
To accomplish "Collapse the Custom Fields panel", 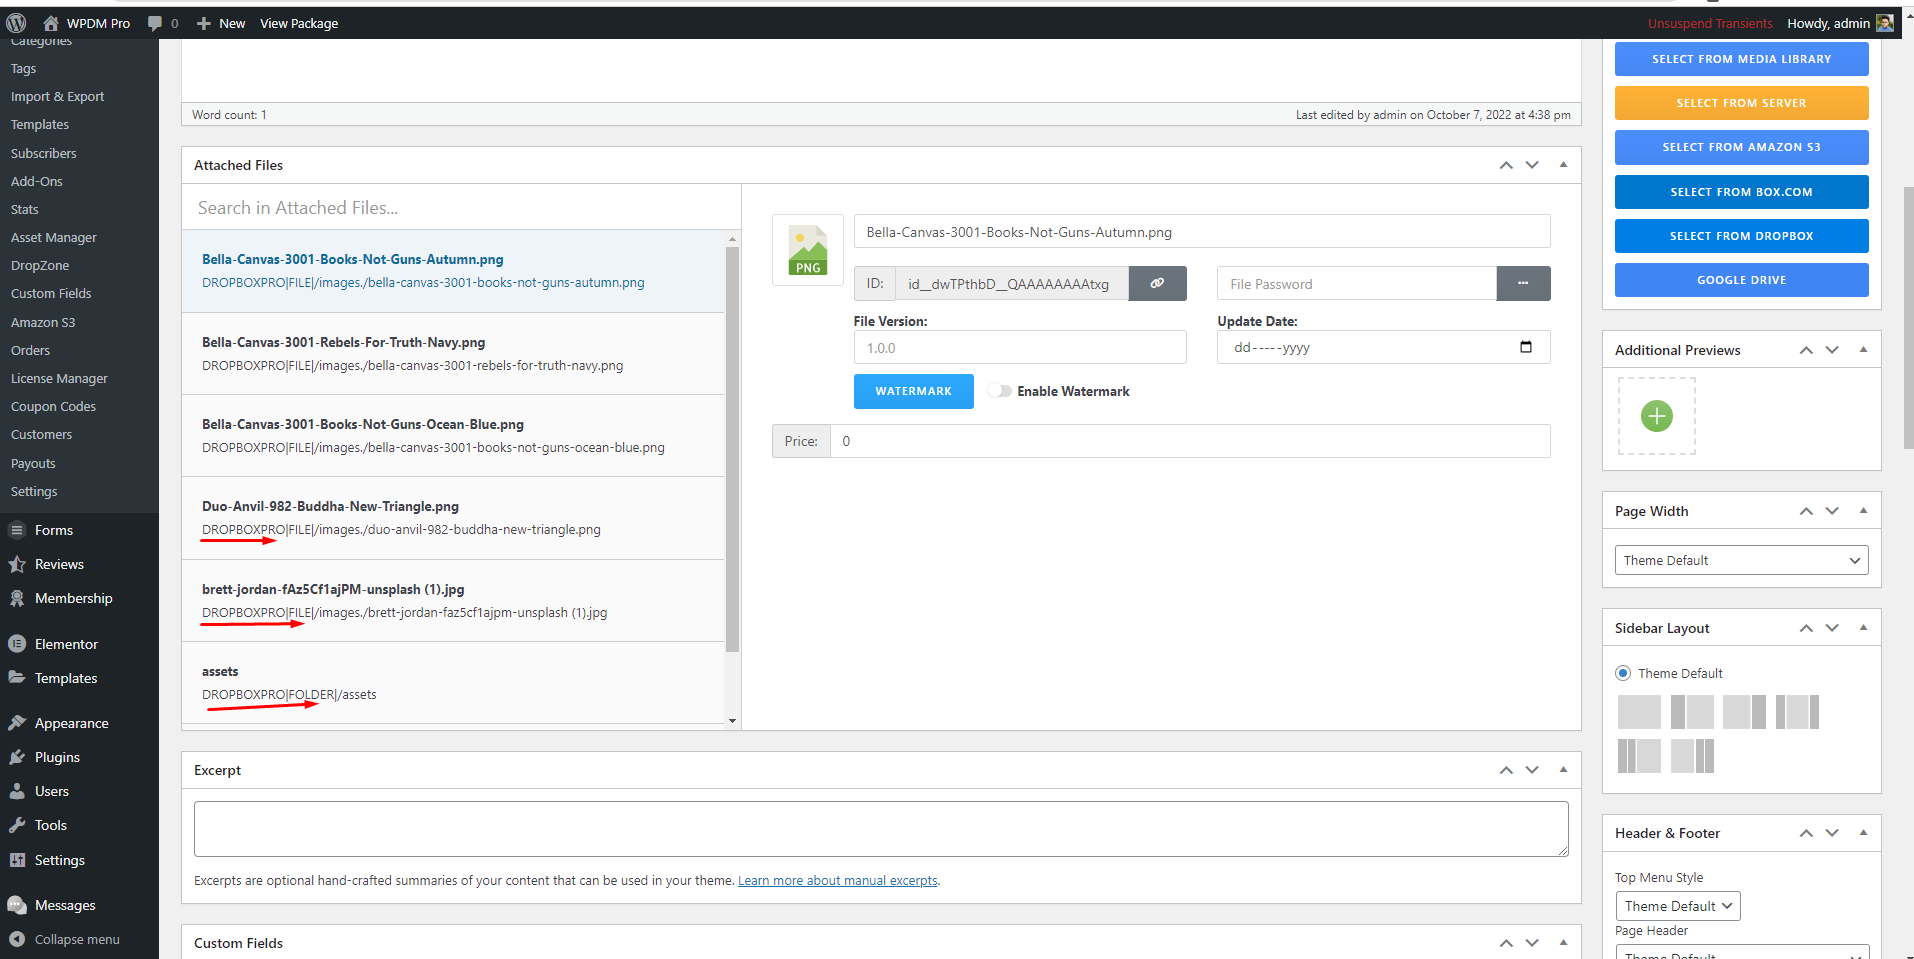I will click(1563, 943).
